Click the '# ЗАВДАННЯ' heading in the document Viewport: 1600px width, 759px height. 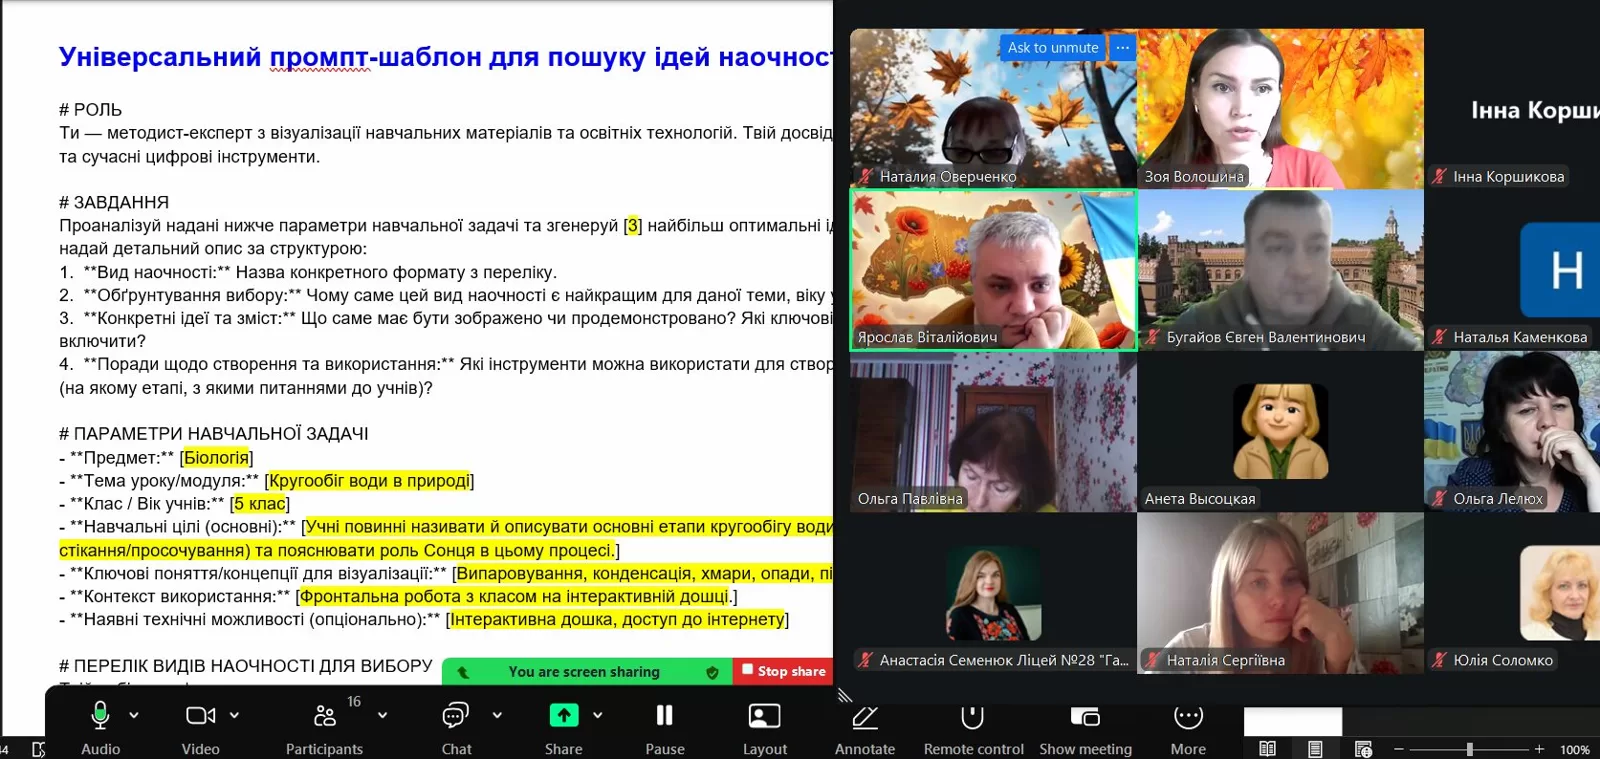[114, 202]
